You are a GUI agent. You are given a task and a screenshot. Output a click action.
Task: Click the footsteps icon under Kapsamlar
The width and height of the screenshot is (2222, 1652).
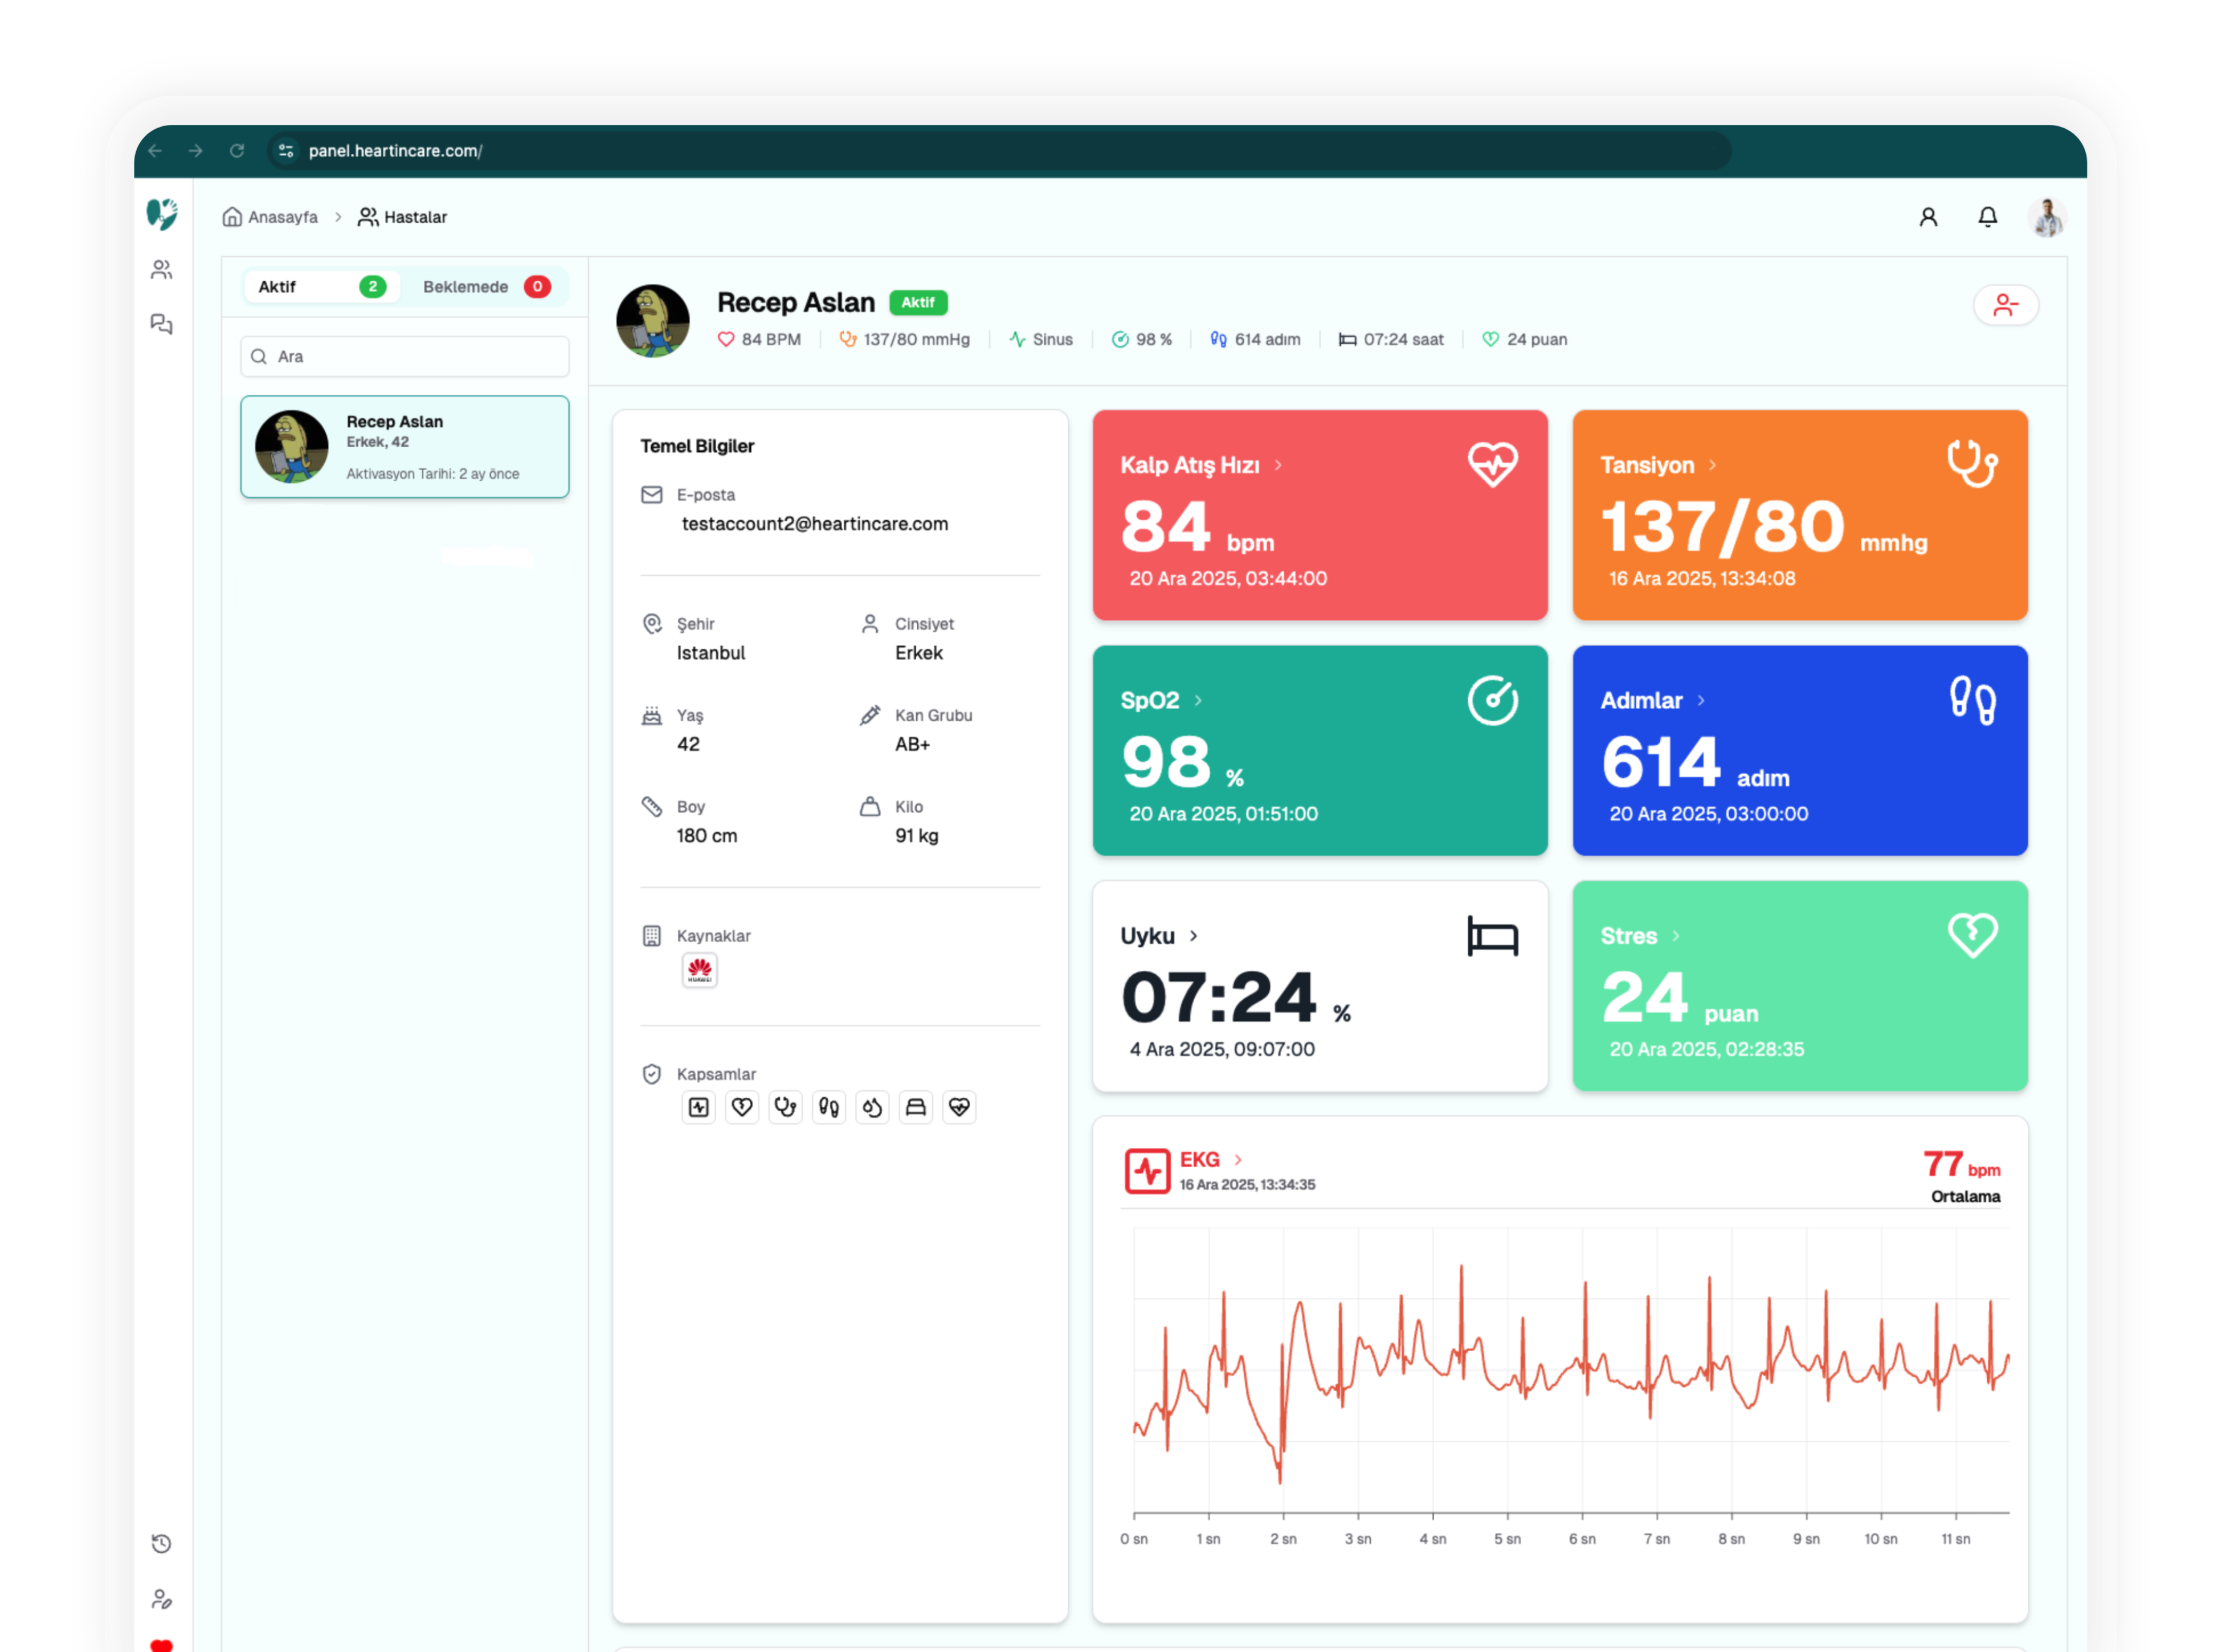829,1107
